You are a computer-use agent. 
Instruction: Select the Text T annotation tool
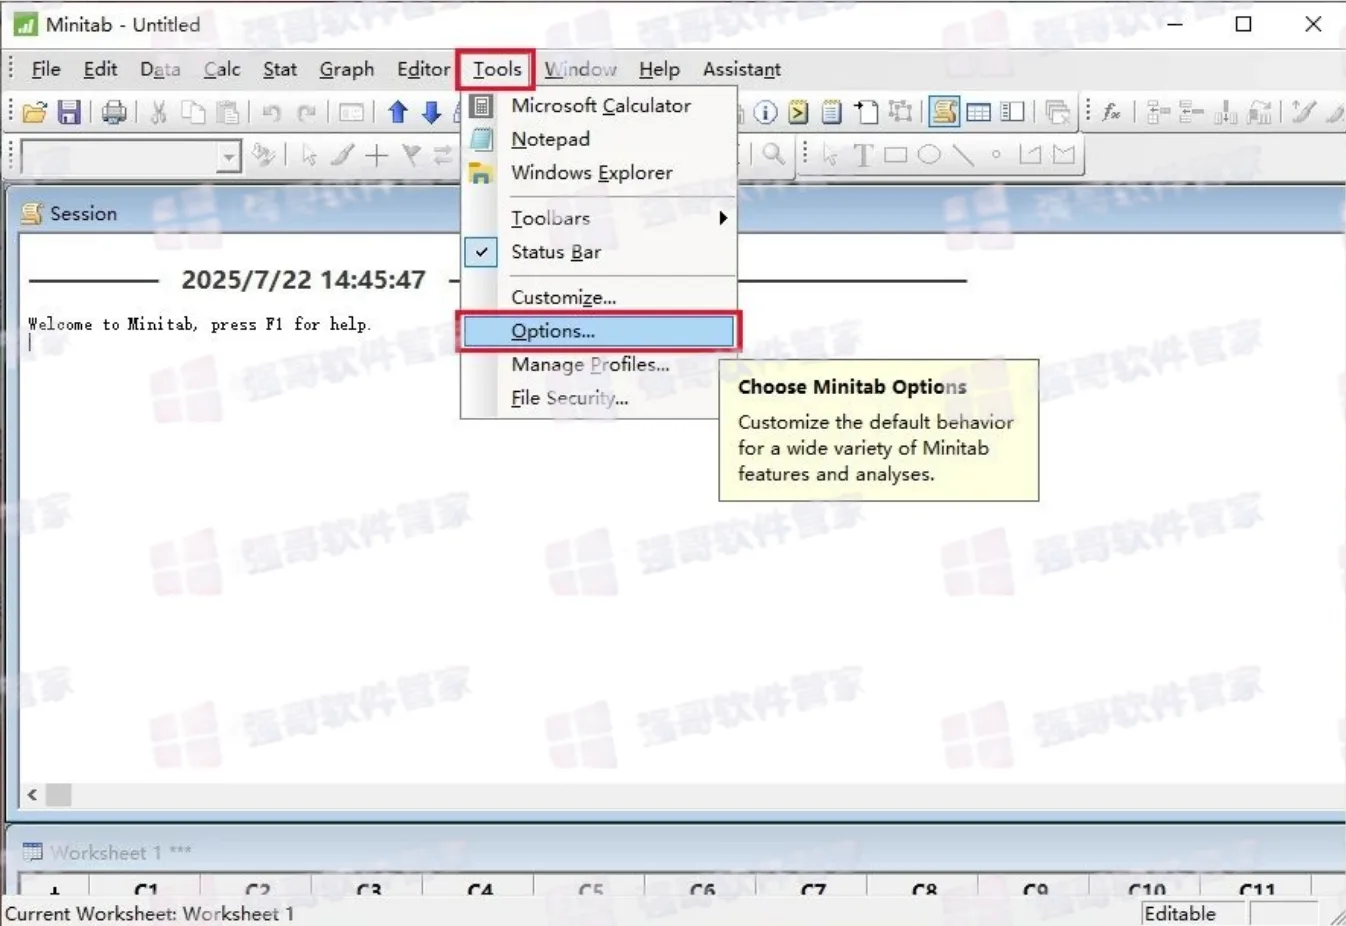pos(863,155)
